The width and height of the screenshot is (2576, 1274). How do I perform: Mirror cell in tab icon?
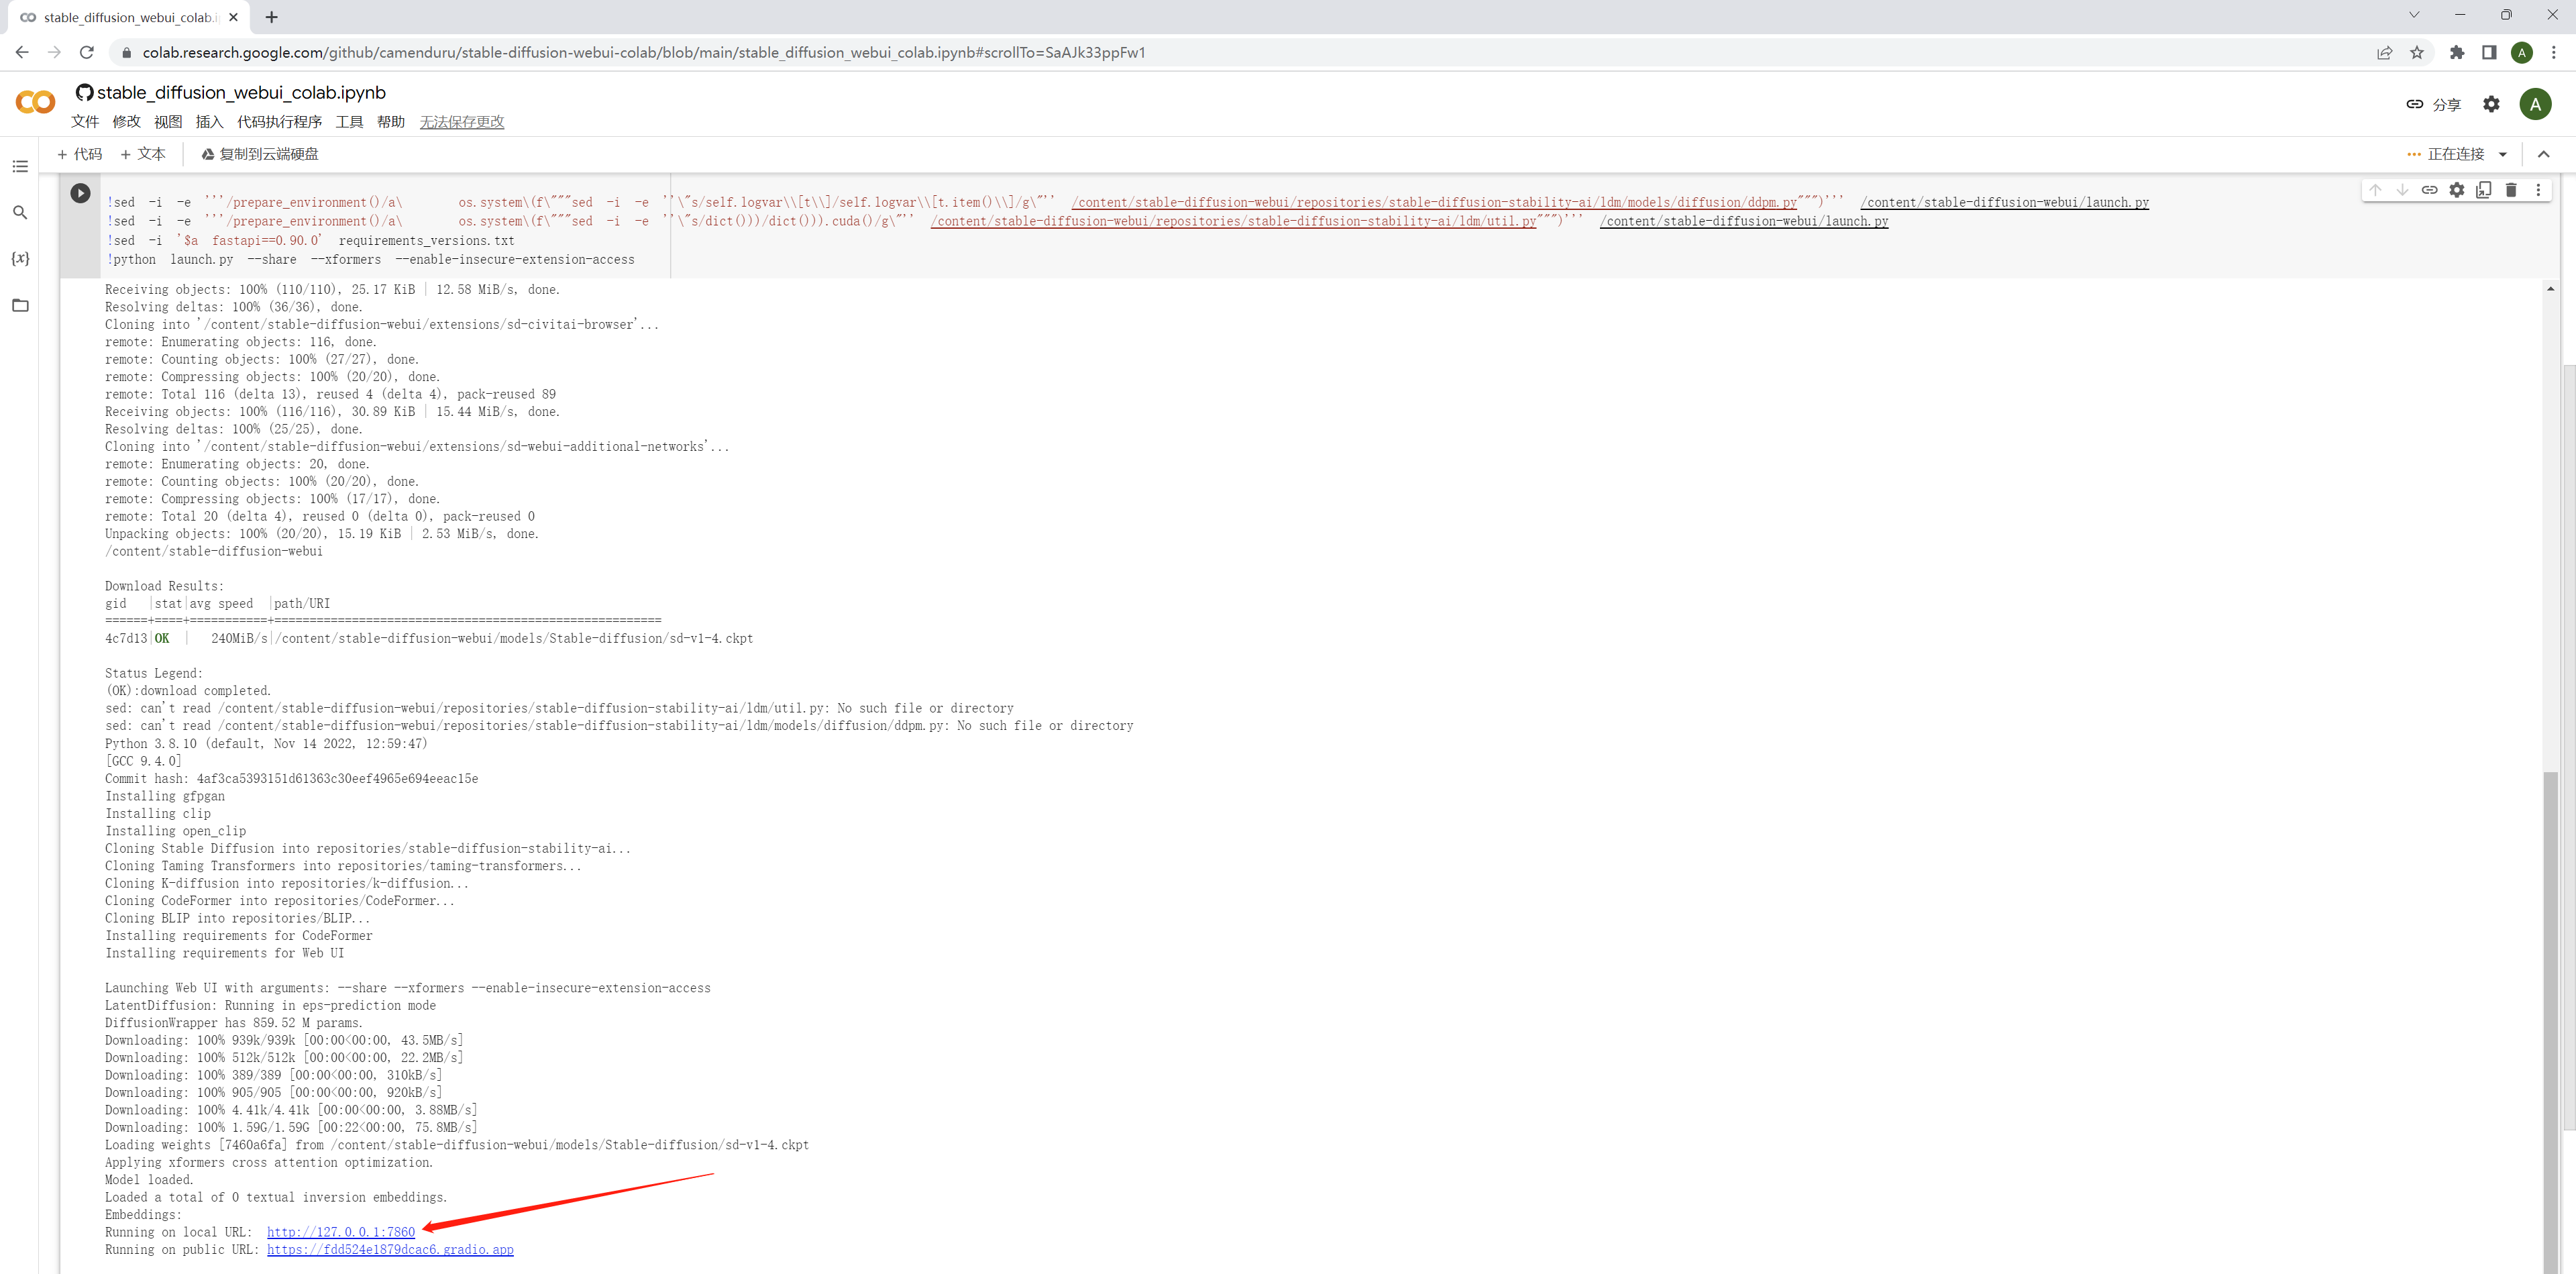tap(2484, 190)
